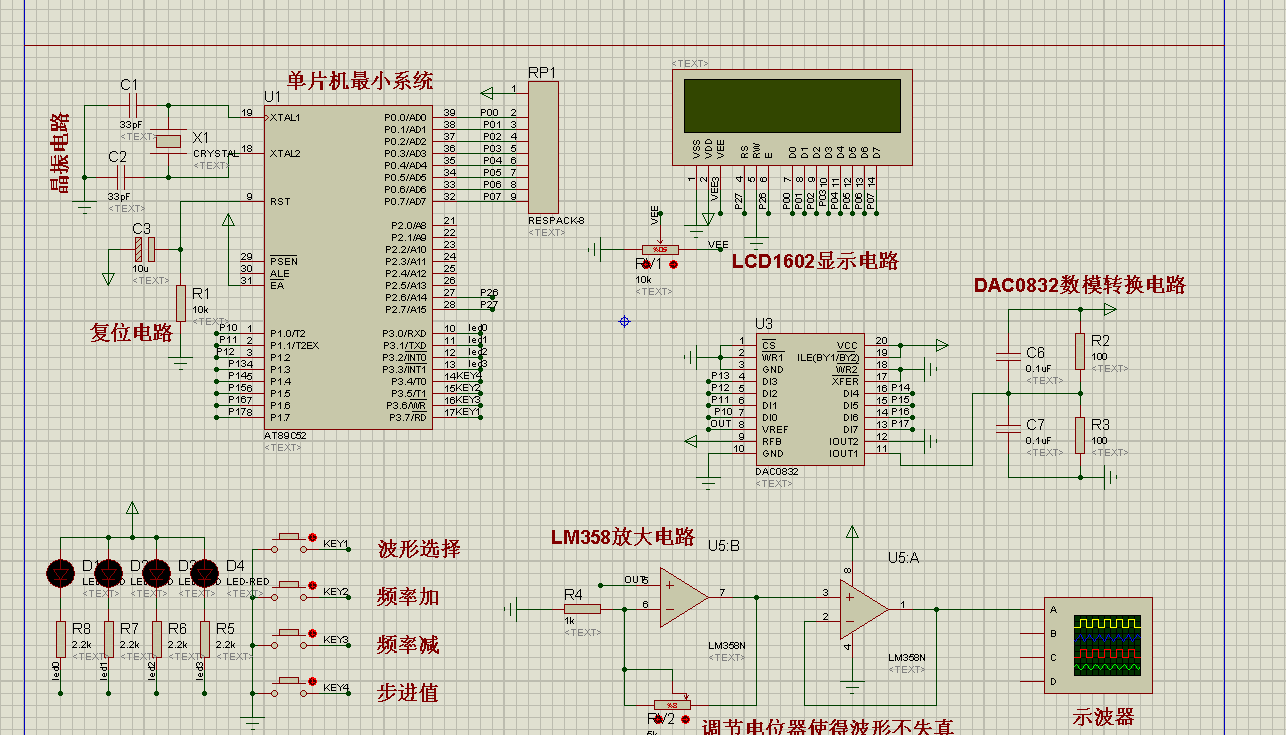Click oscilloscope channel A terminal
Image resolution: width=1286 pixels, height=735 pixels.
pyautogui.click(x=1052, y=609)
